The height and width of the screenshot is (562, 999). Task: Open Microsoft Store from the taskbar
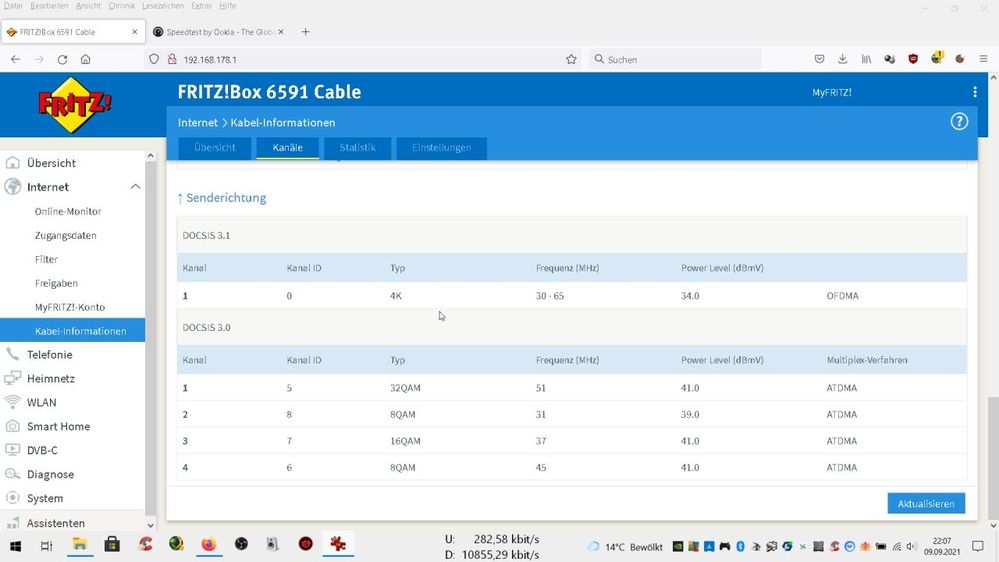112,544
